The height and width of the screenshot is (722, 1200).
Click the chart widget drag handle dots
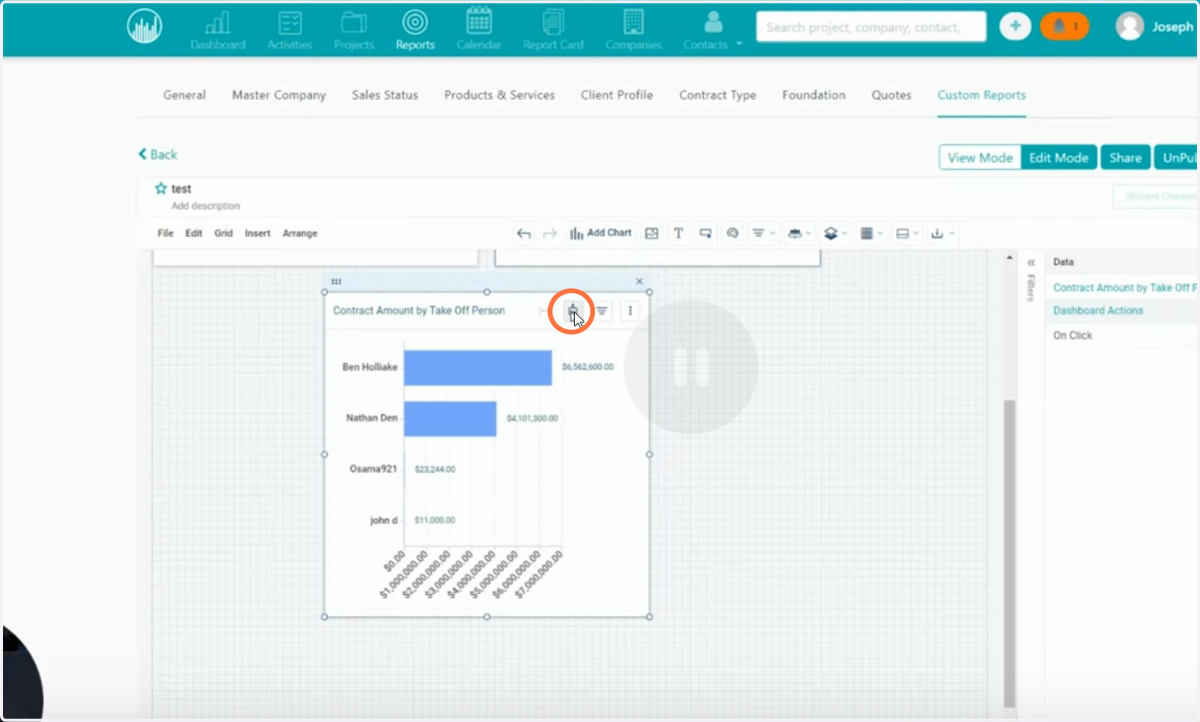click(x=336, y=282)
